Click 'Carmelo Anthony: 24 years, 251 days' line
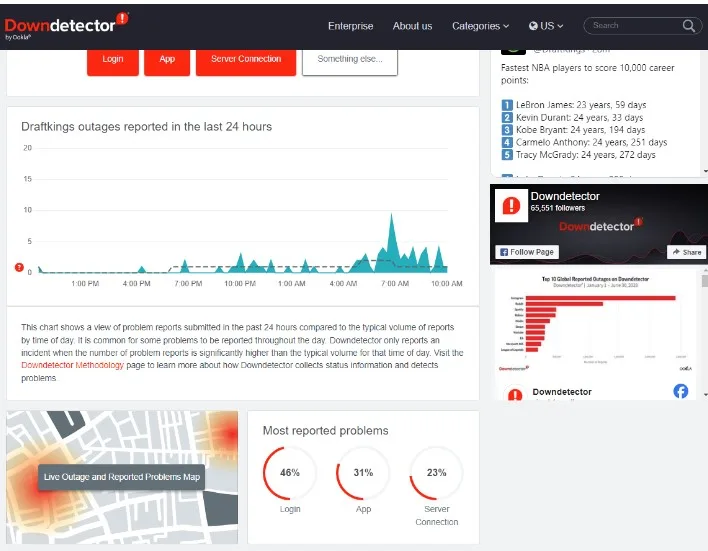Screen dimensions: 708x551 [x=584, y=142]
